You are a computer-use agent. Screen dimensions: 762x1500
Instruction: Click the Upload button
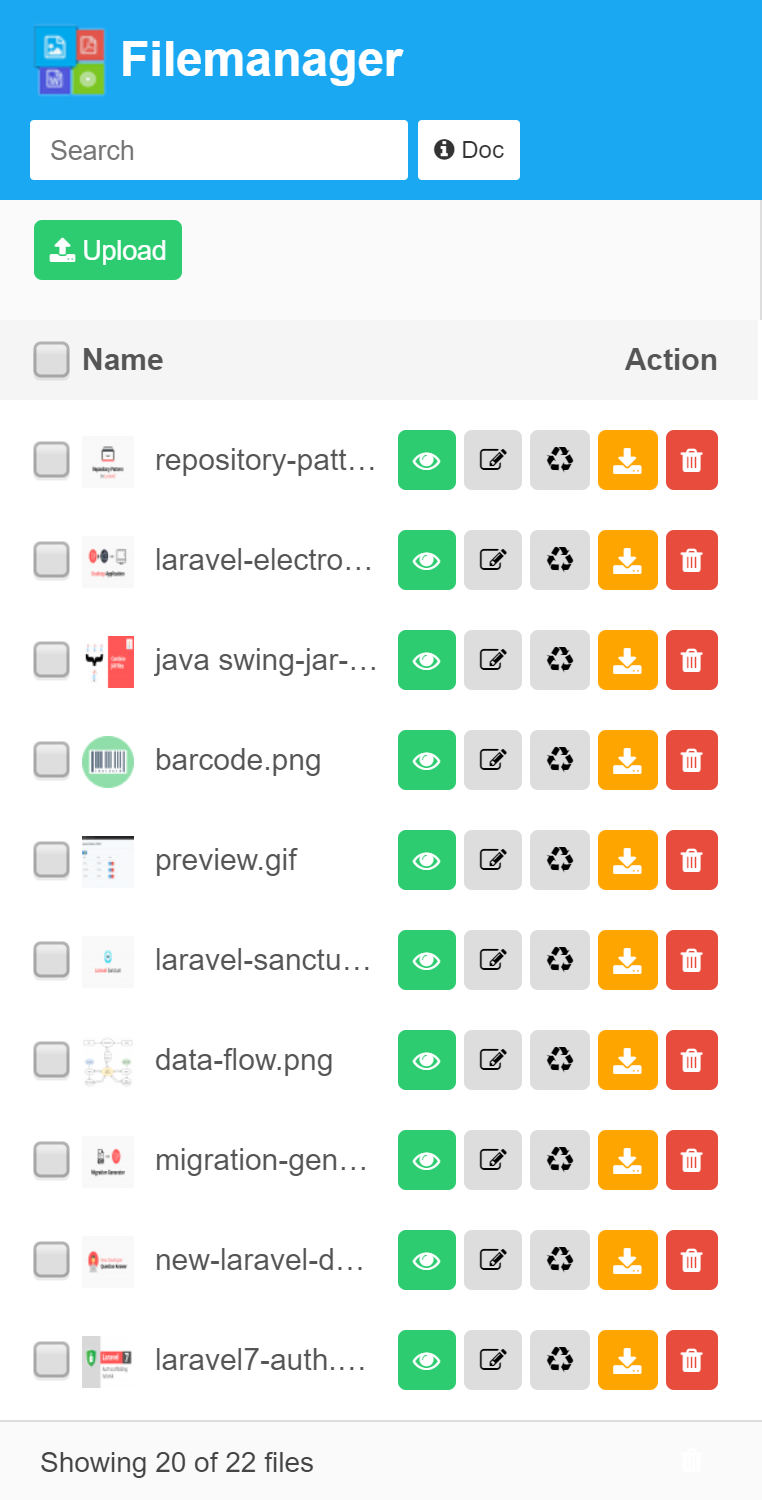point(108,250)
